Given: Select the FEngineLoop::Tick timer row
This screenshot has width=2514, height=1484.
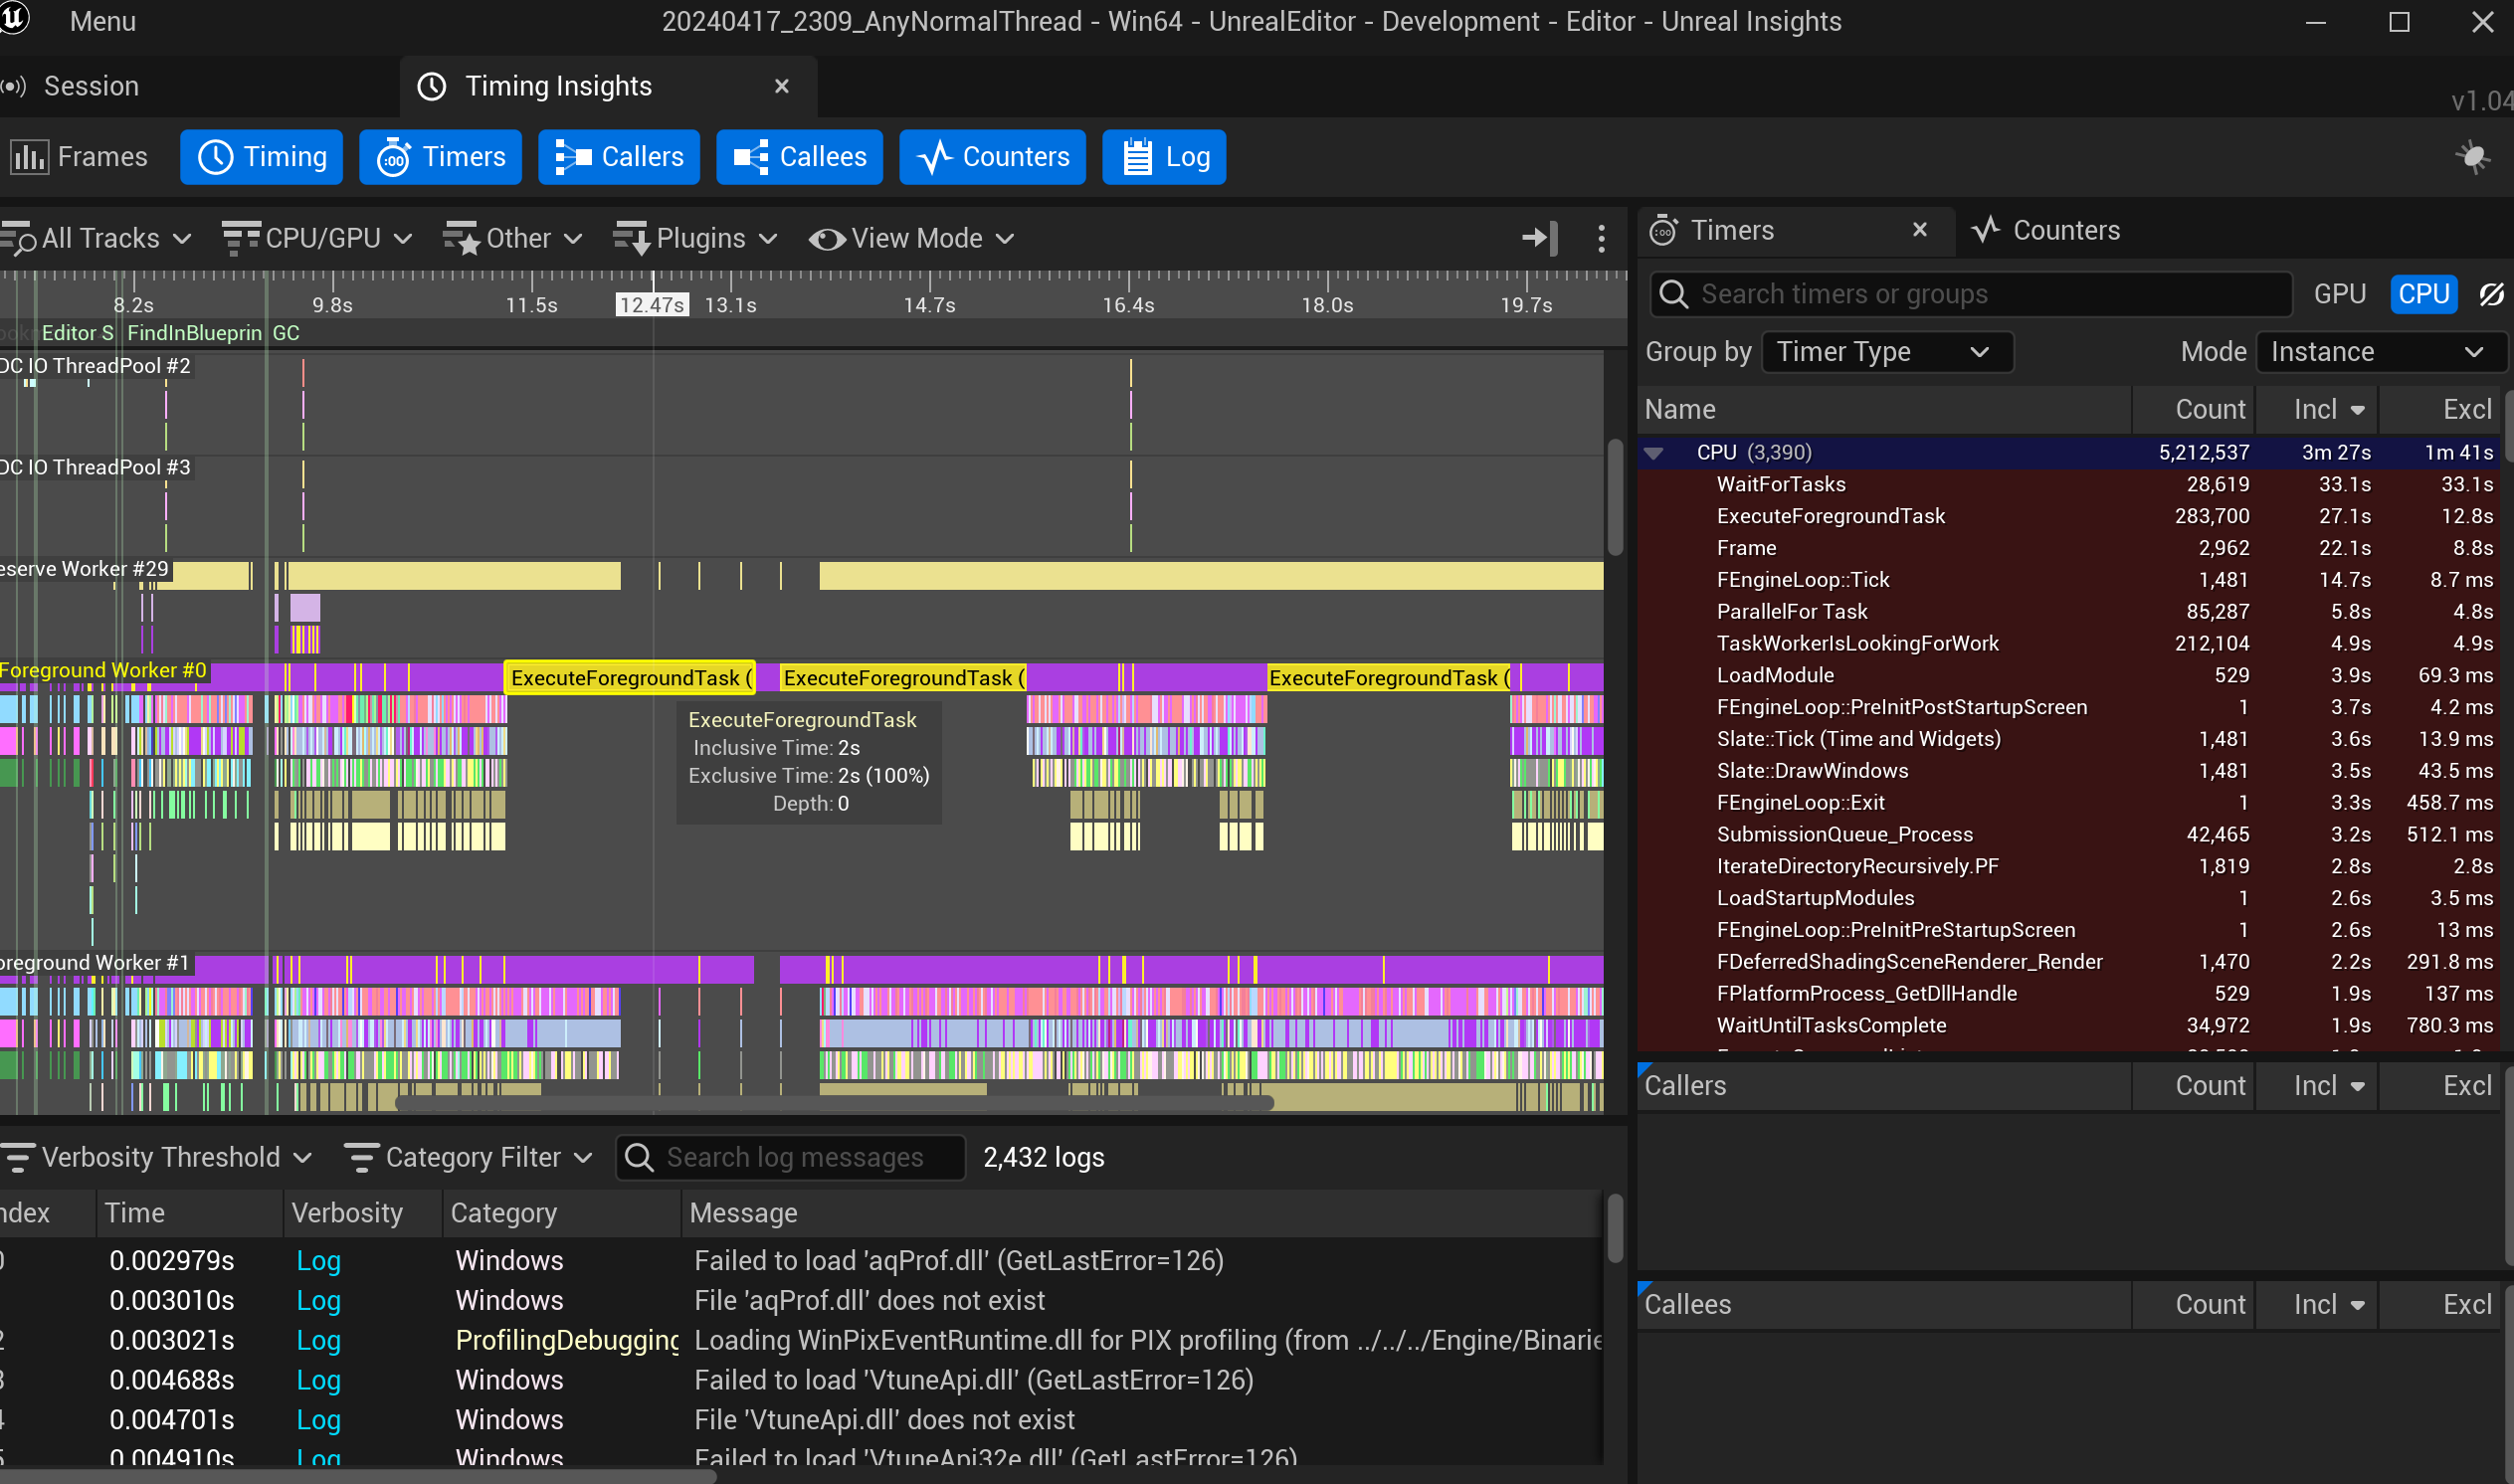Looking at the screenshot, I should pos(2069,580).
